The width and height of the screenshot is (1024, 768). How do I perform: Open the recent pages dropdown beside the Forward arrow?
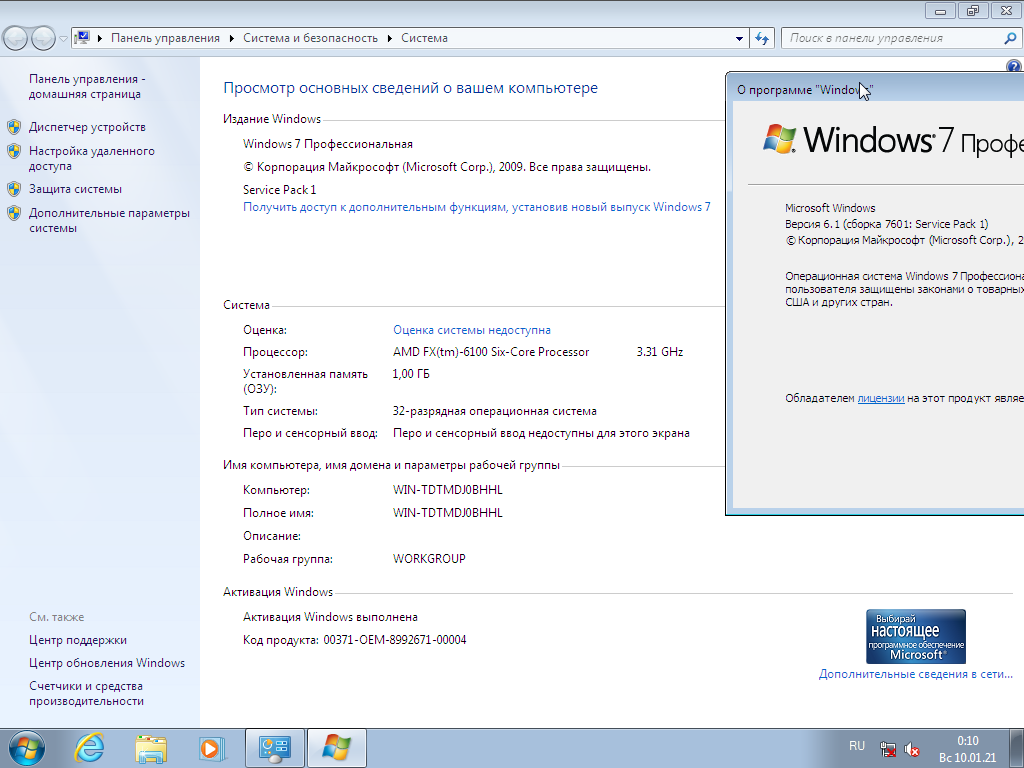63,39
